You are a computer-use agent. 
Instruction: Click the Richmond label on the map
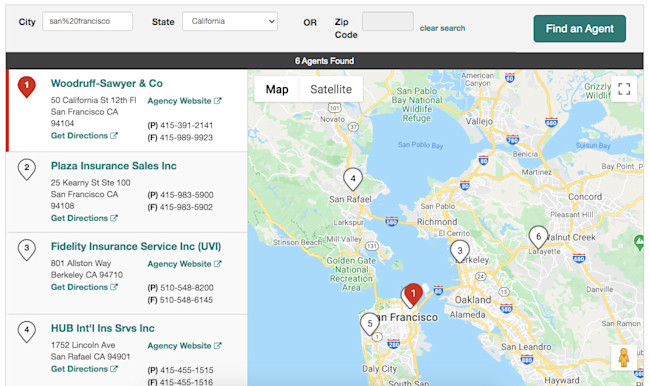(437, 222)
